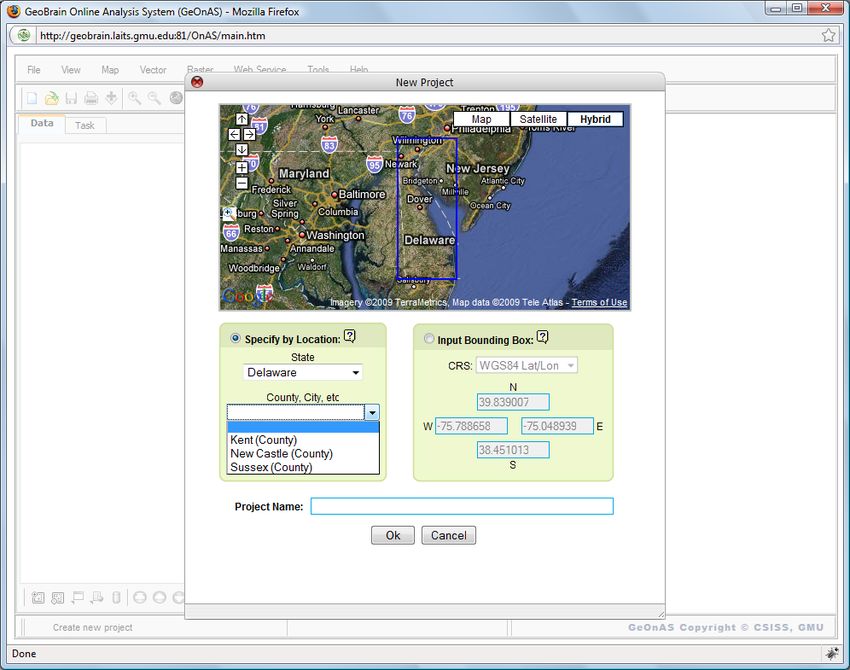Click the zoom in magnifier toolbar icon

134,98
